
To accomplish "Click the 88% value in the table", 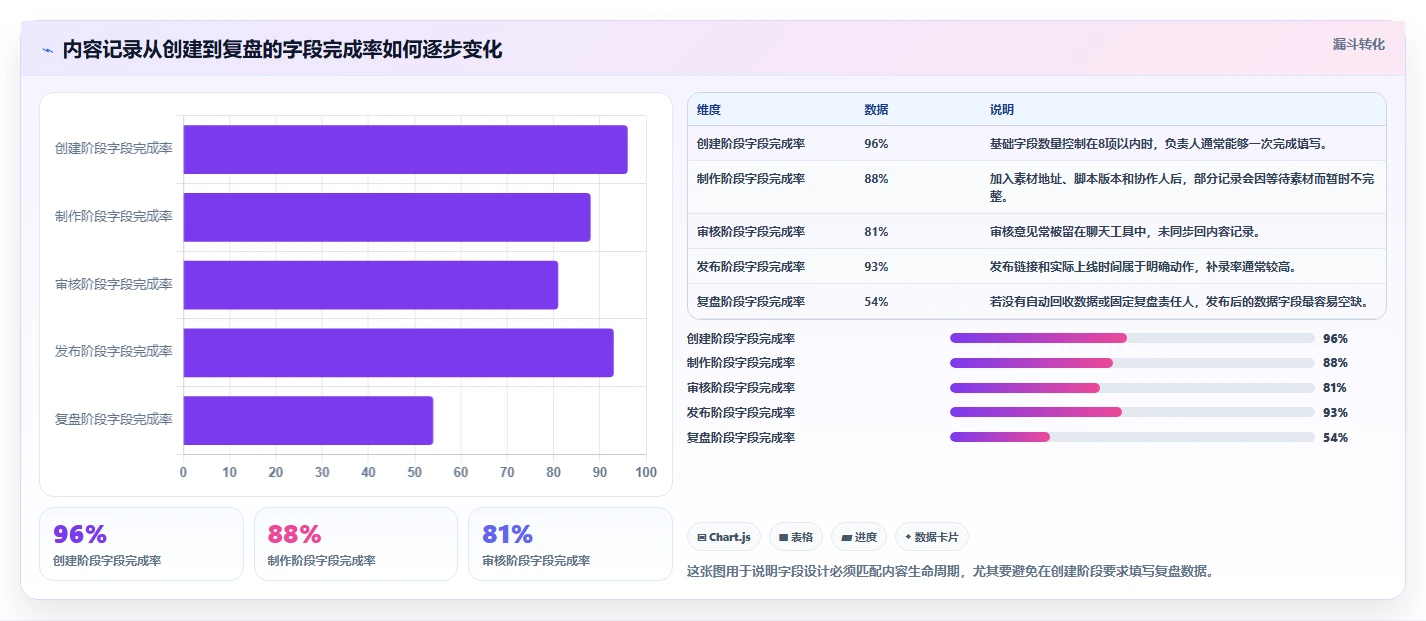I will coord(876,178).
